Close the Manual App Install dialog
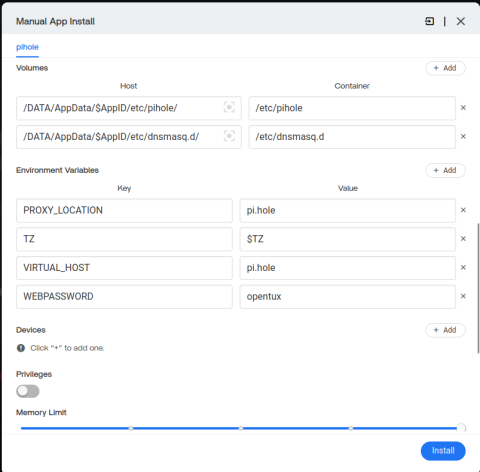Viewport: 480px width, 472px height. [x=461, y=21]
